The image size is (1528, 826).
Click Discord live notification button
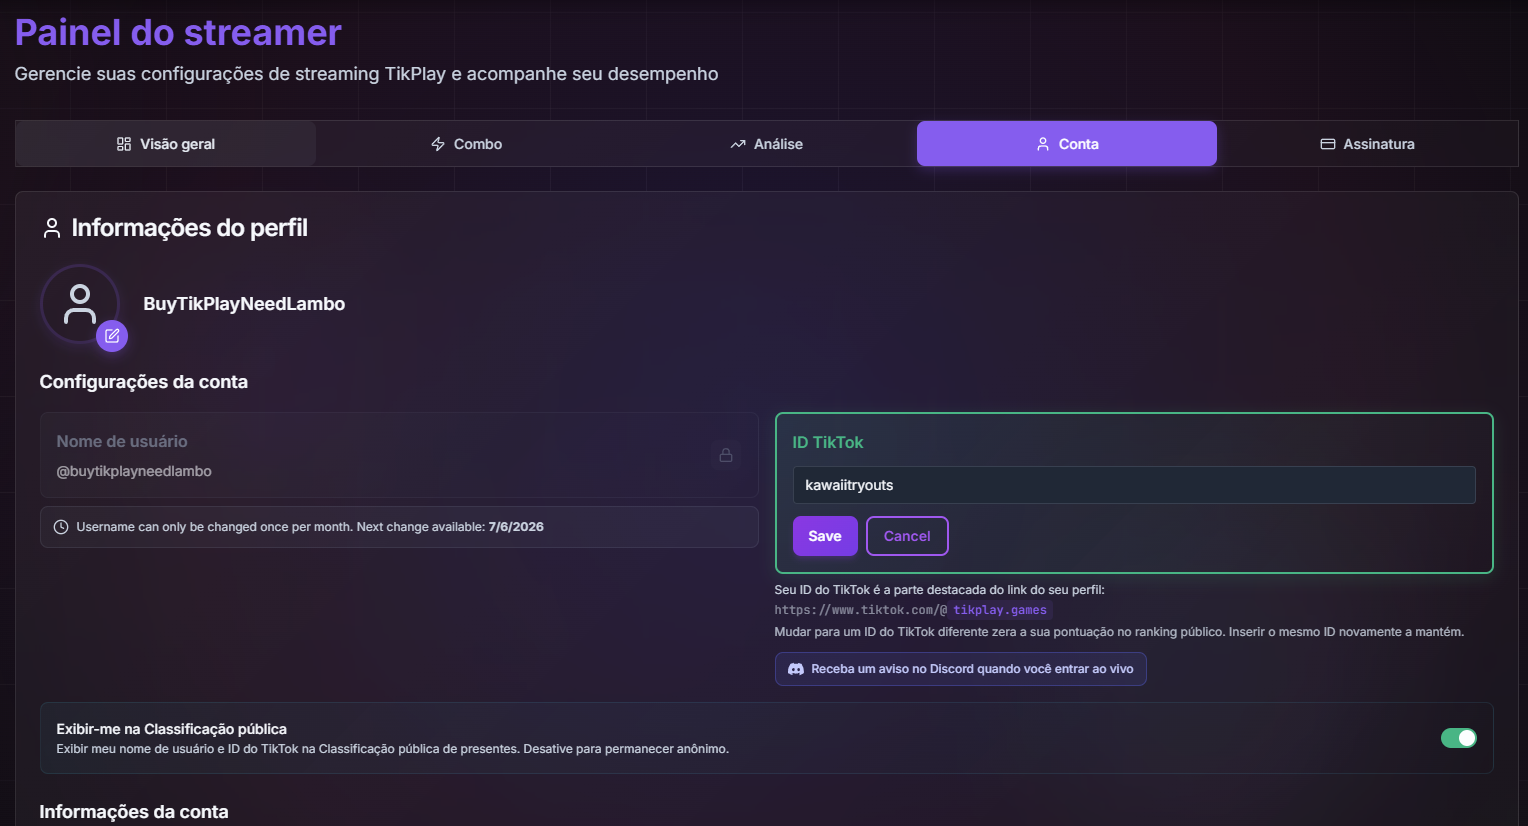coord(961,669)
